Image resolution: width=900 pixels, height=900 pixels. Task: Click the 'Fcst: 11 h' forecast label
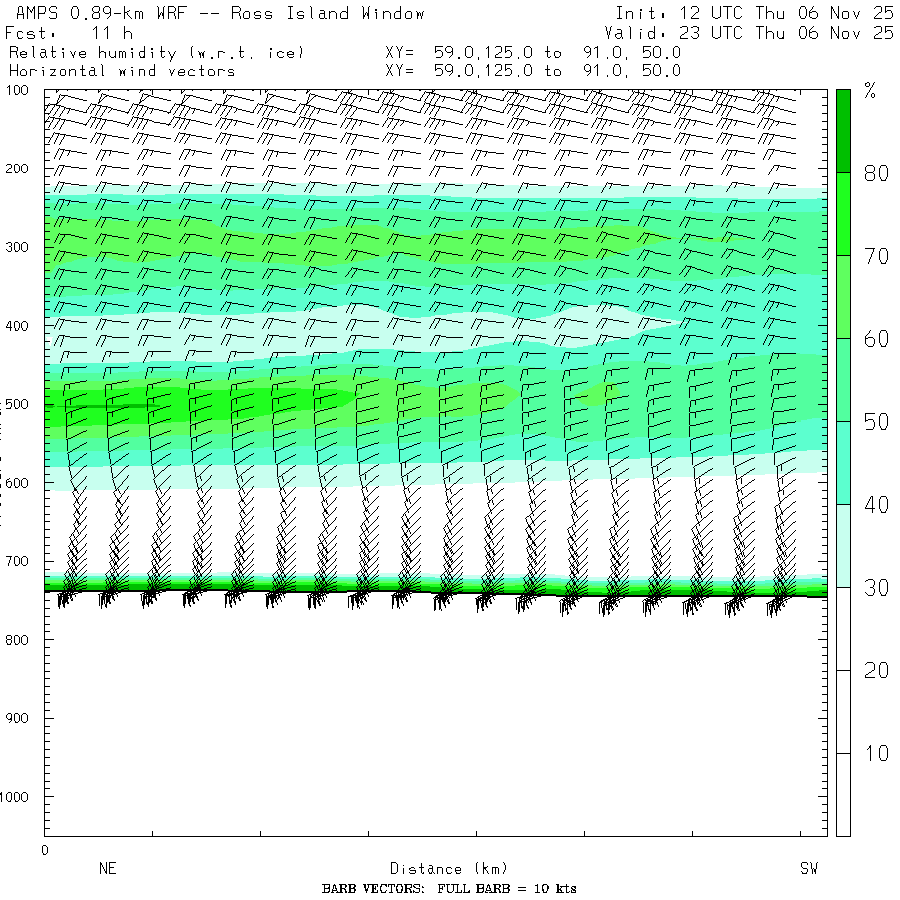tap(68, 32)
